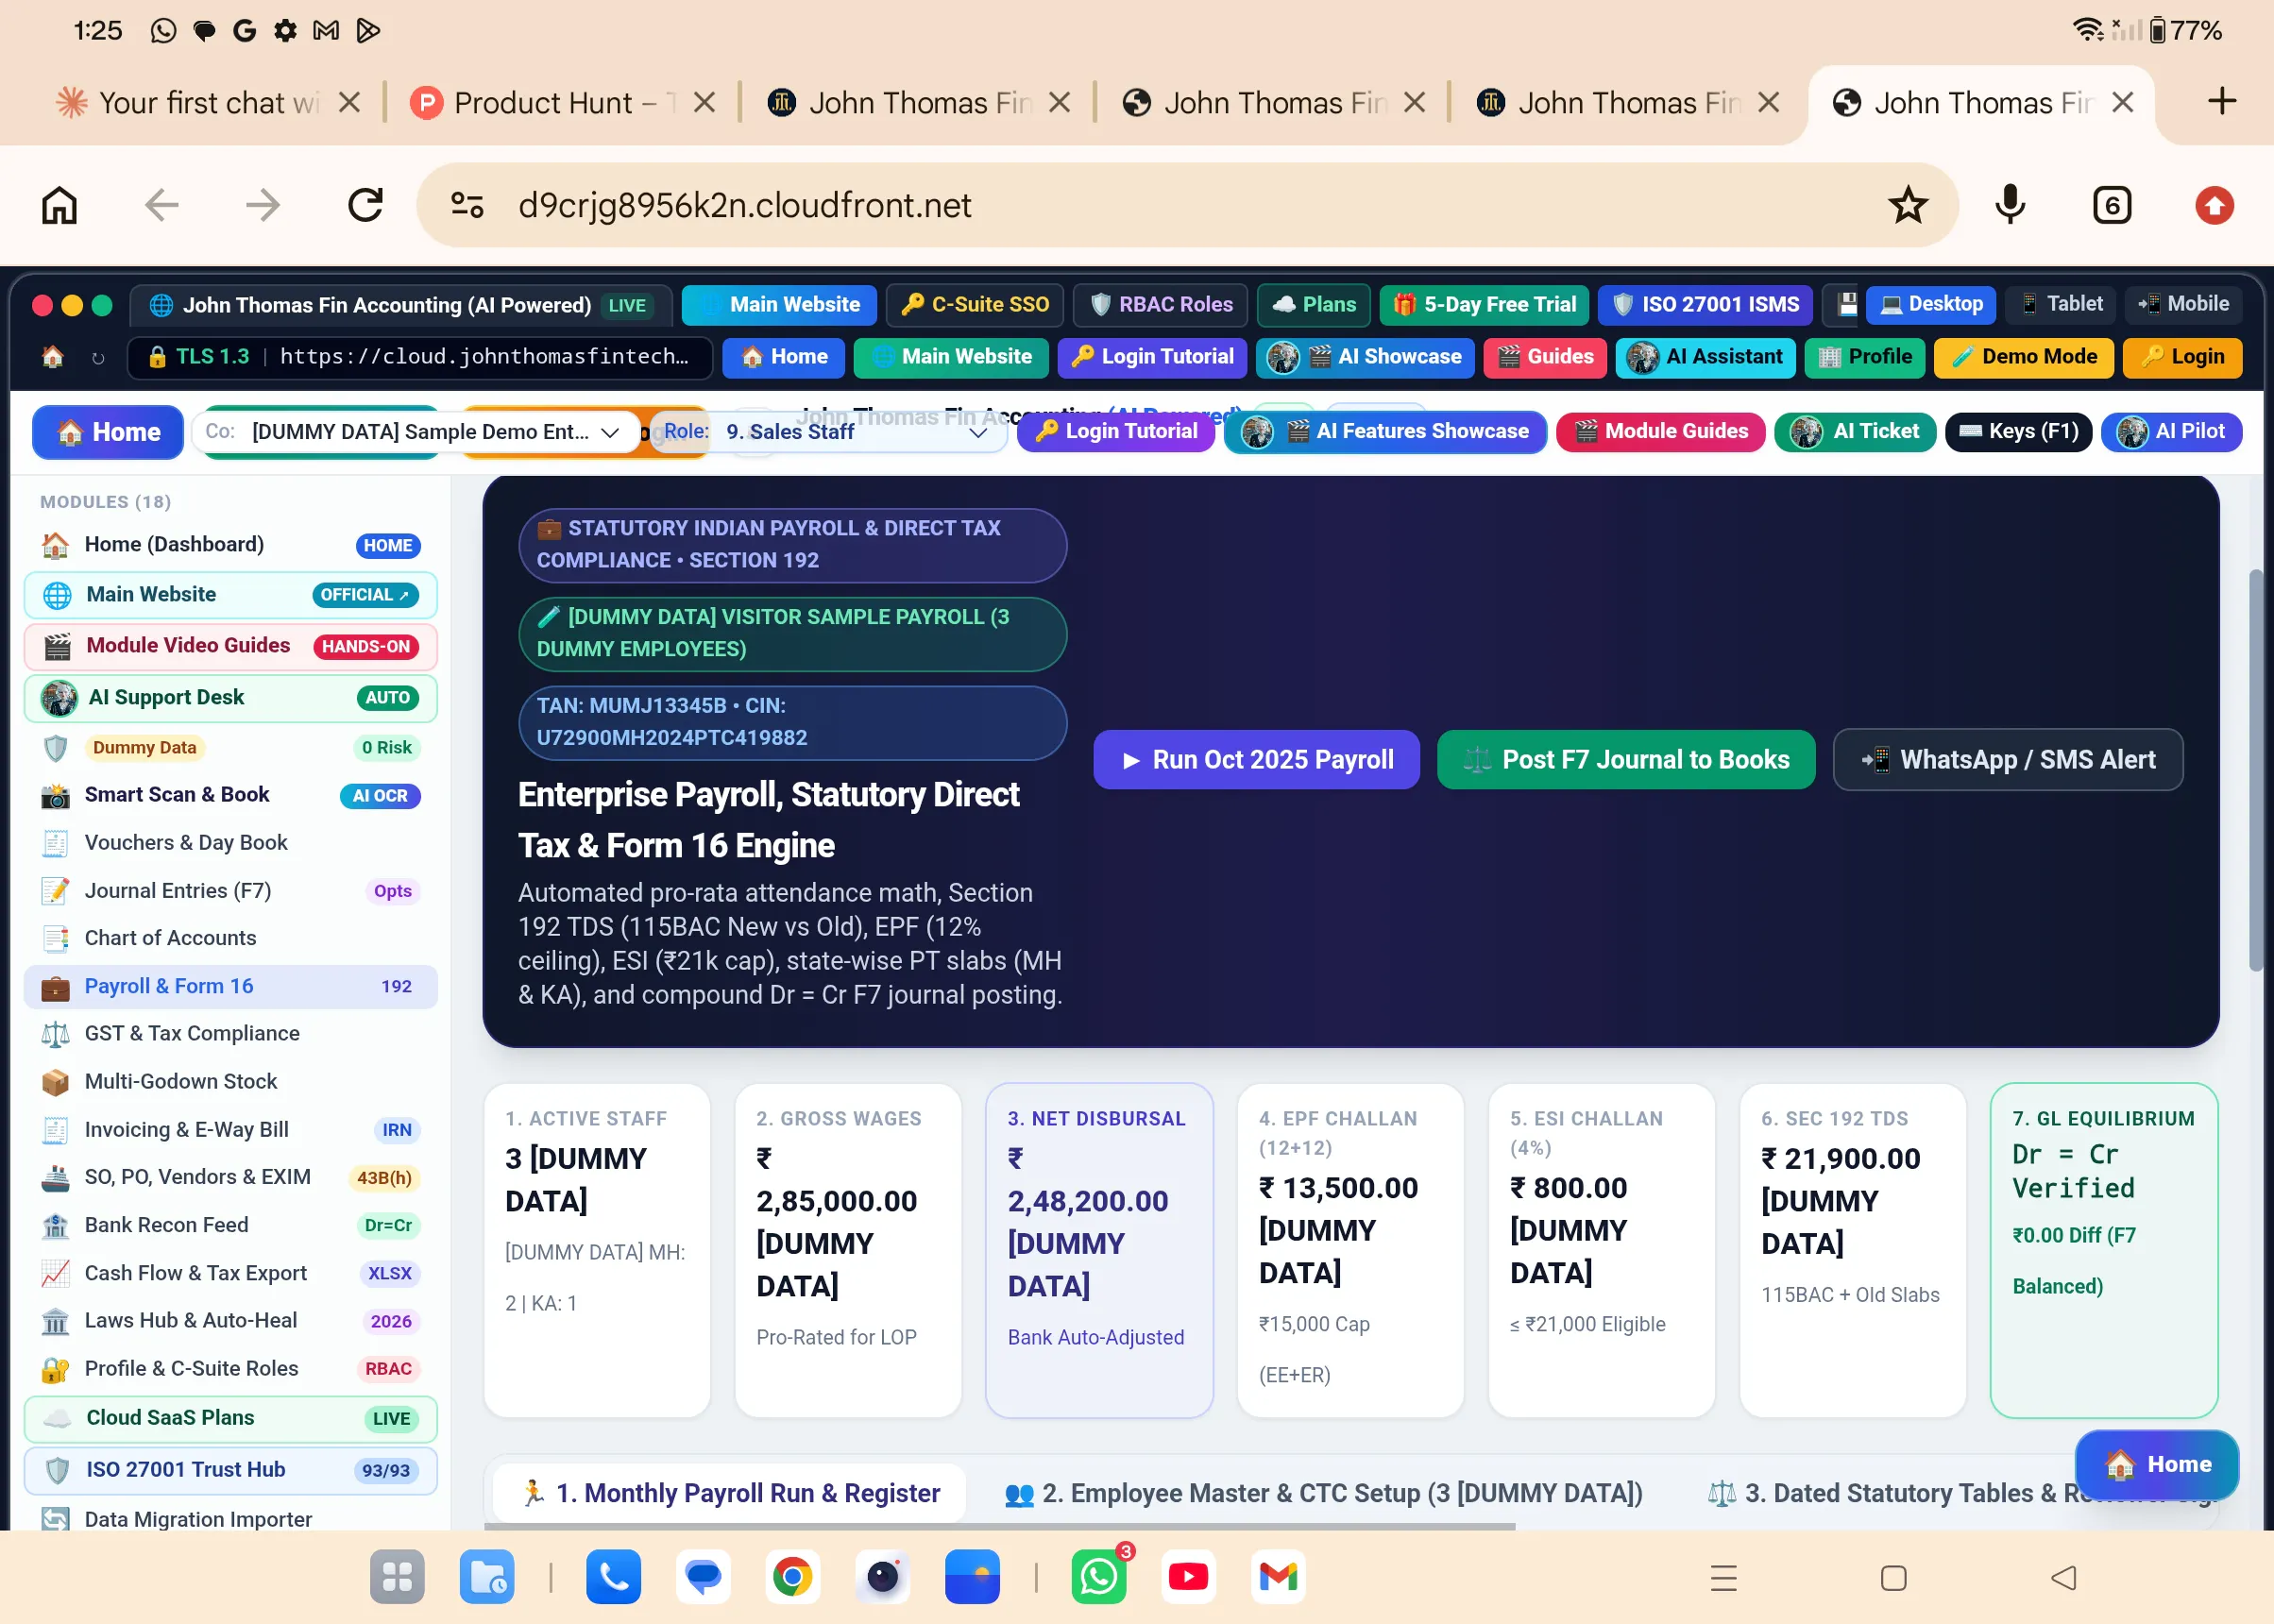Open Payroll & Form 16 module
The width and height of the screenshot is (2274, 1624).
point(231,986)
